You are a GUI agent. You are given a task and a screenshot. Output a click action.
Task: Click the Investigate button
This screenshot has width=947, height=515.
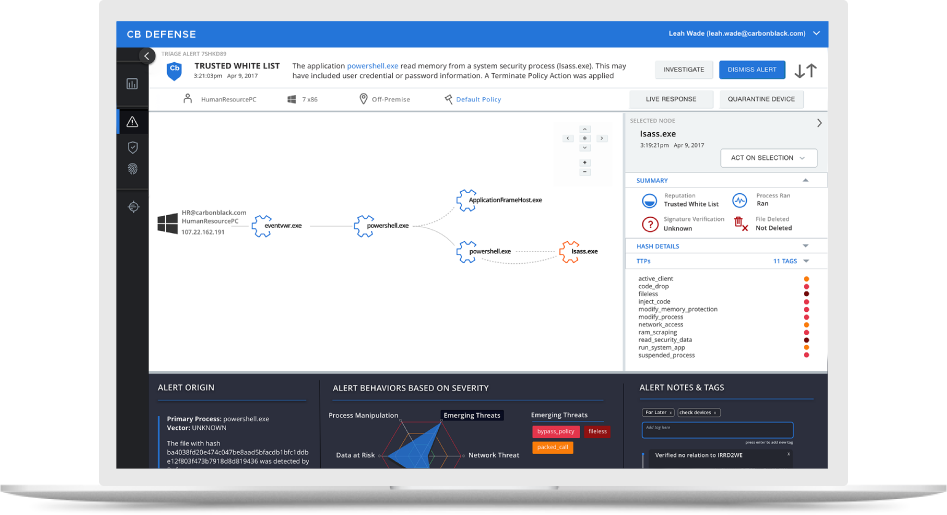pyautogui.click(x=684, y=70)
